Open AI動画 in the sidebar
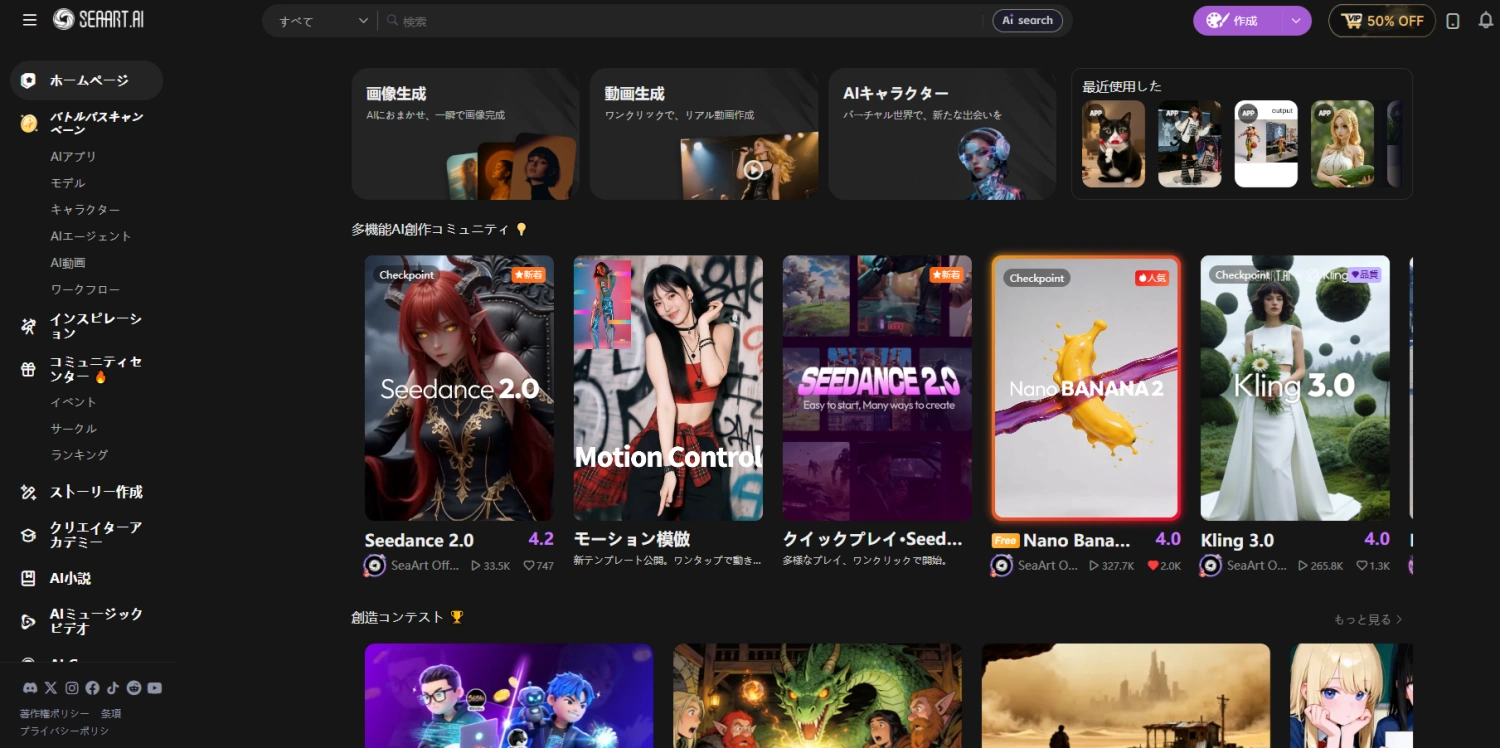This screenshot has width=1500, height=748. 68,263
